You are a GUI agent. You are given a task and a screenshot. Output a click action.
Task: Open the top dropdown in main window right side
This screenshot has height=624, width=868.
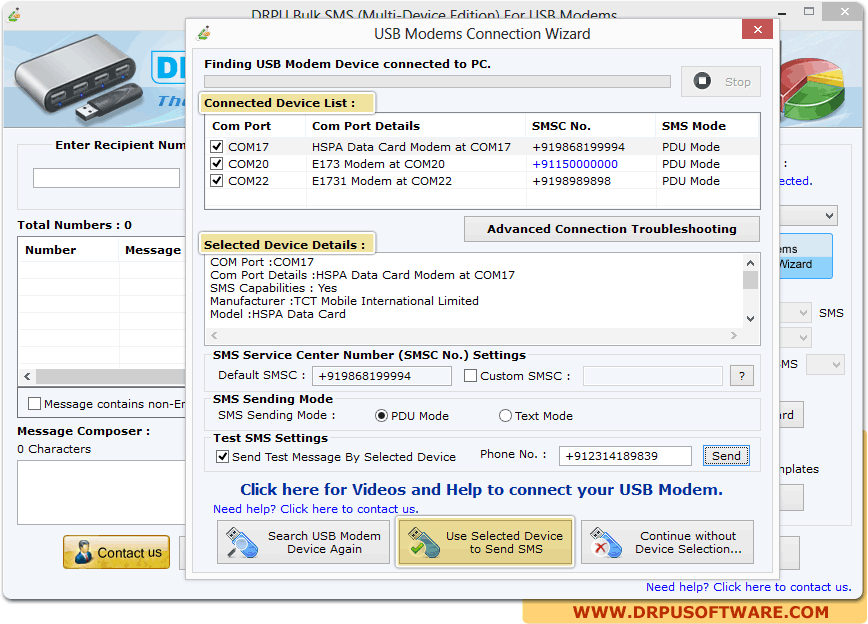(x=808, y=215)
